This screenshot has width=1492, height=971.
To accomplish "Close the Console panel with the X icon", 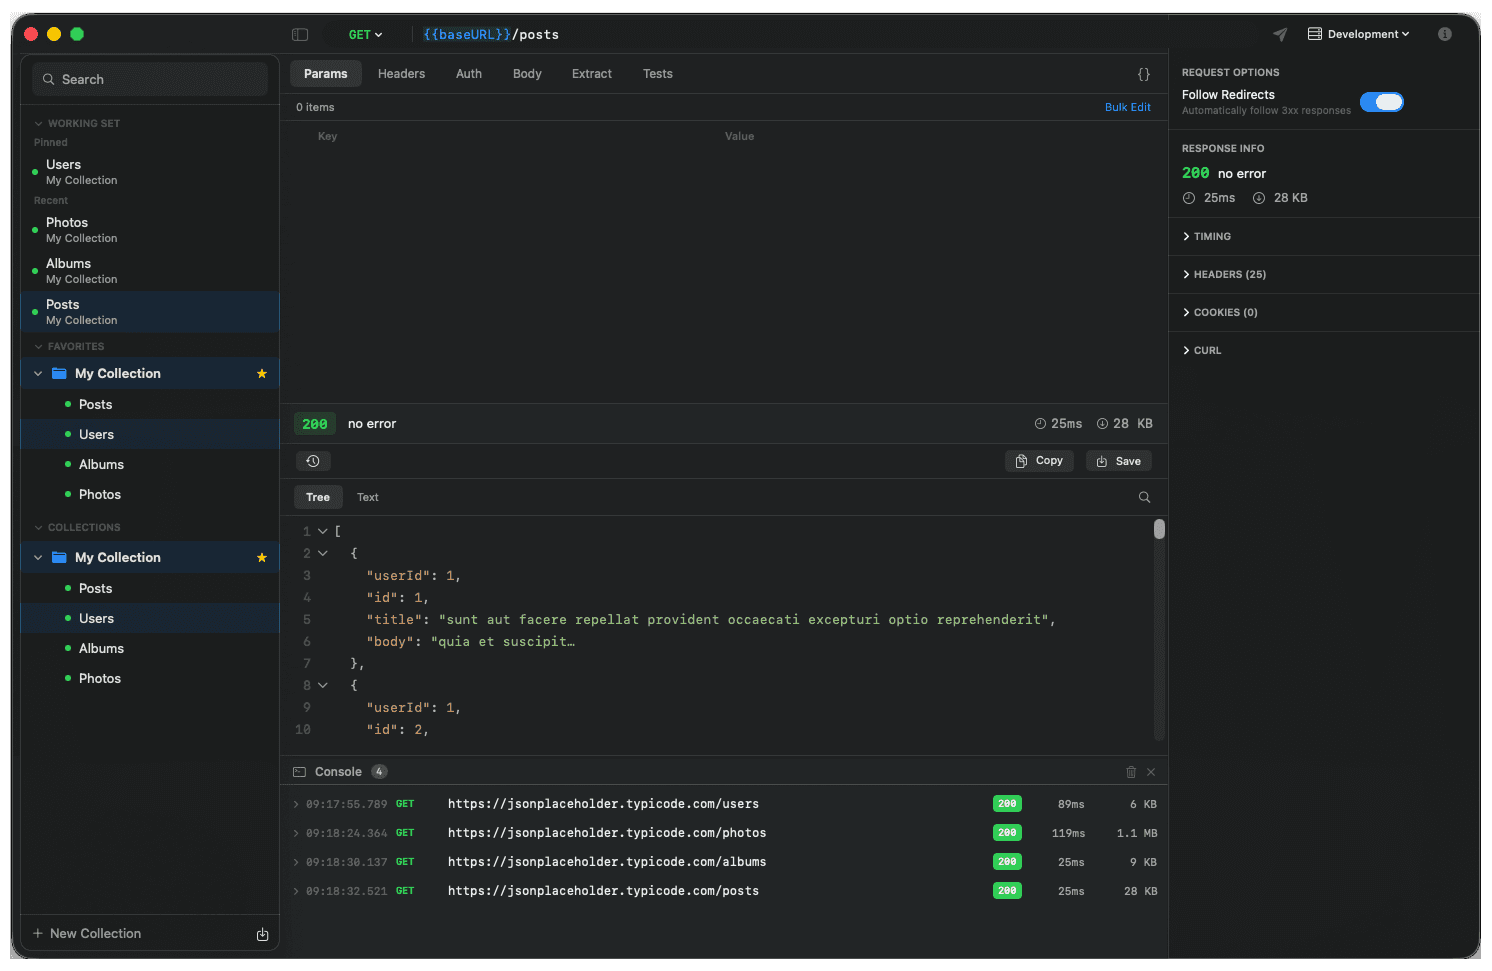I will (1151, 771).
